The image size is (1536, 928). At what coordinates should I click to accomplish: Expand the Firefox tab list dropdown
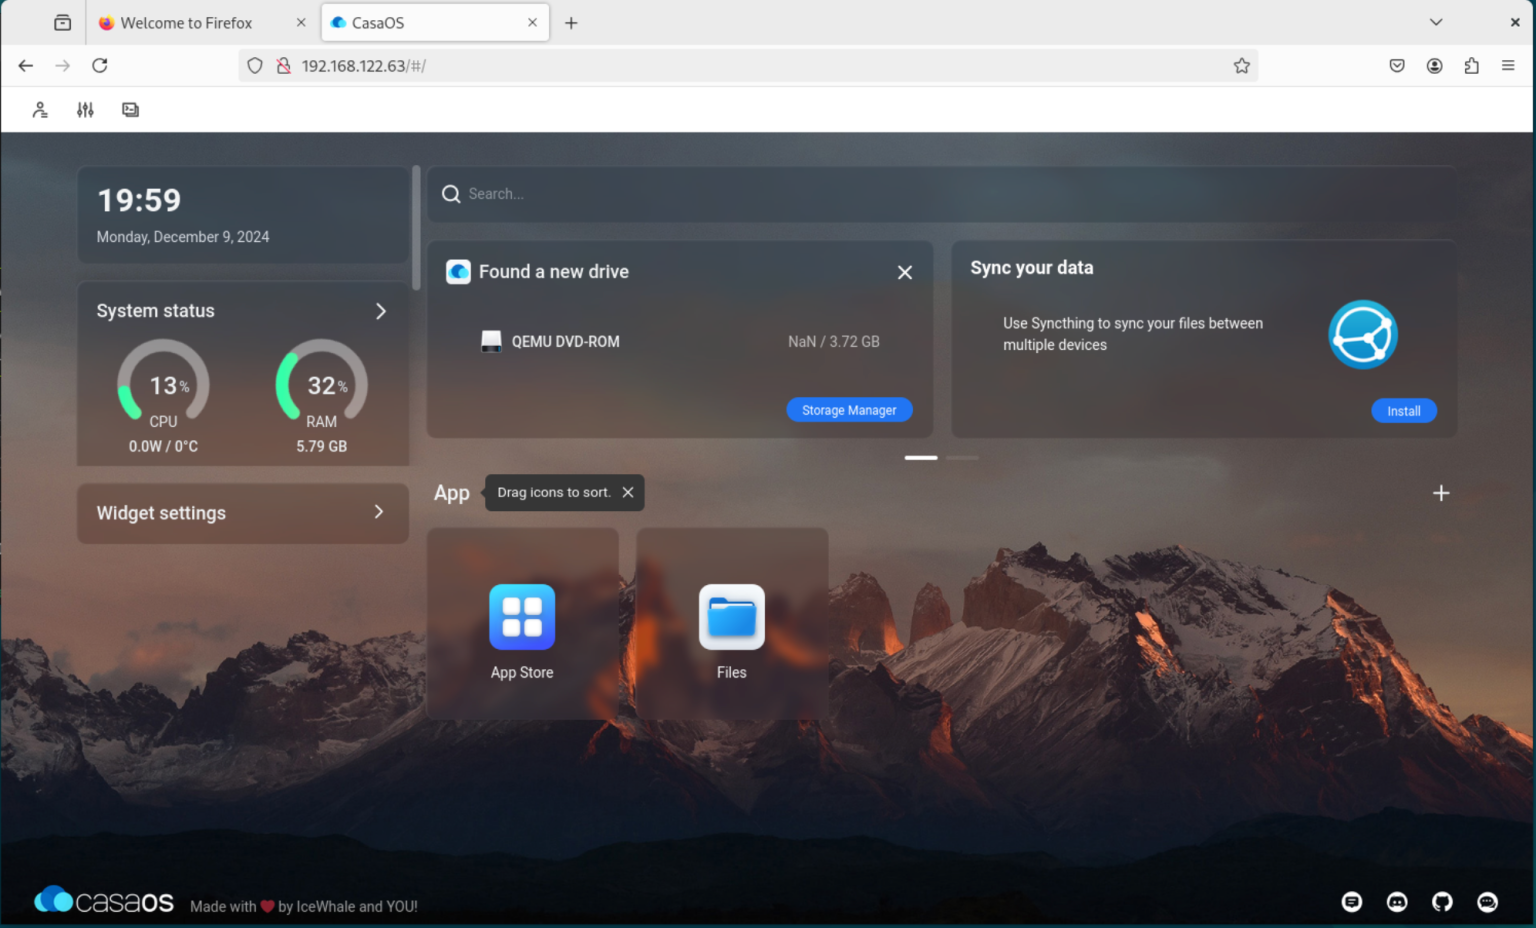pyautogui.click(x=1436, y=22)
